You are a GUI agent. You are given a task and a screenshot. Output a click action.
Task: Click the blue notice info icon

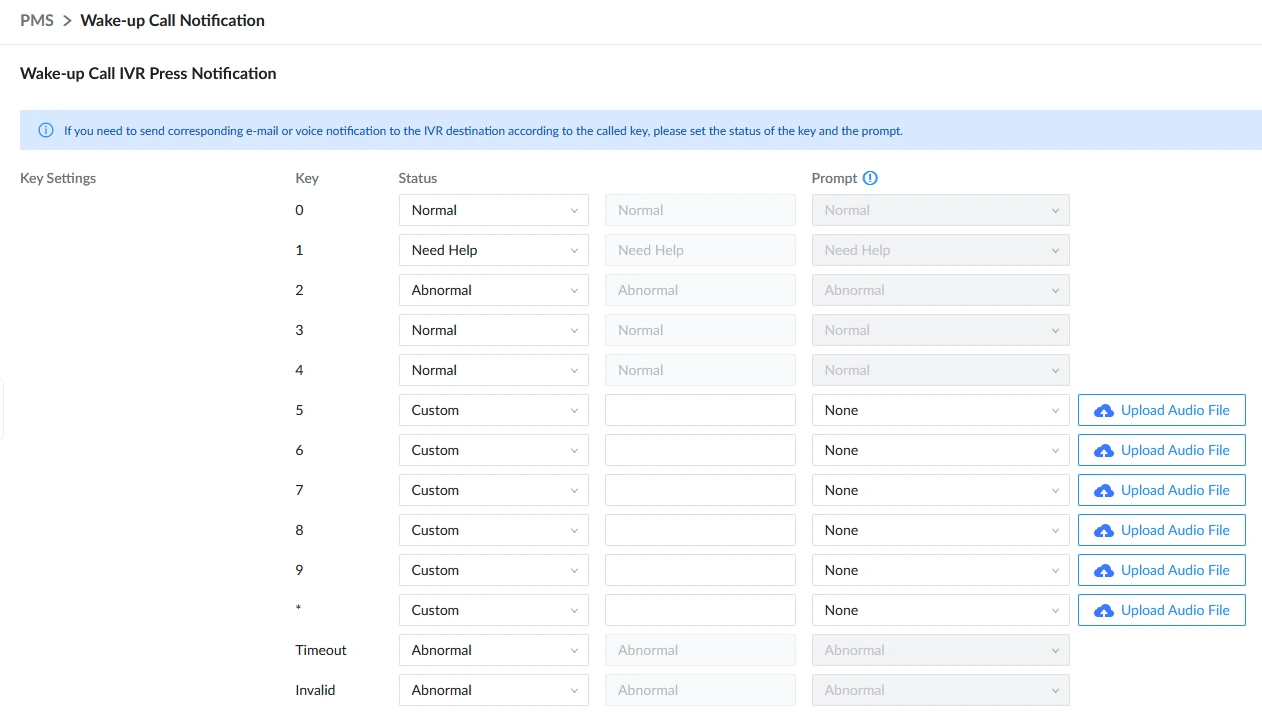click(x=46, y=130)
